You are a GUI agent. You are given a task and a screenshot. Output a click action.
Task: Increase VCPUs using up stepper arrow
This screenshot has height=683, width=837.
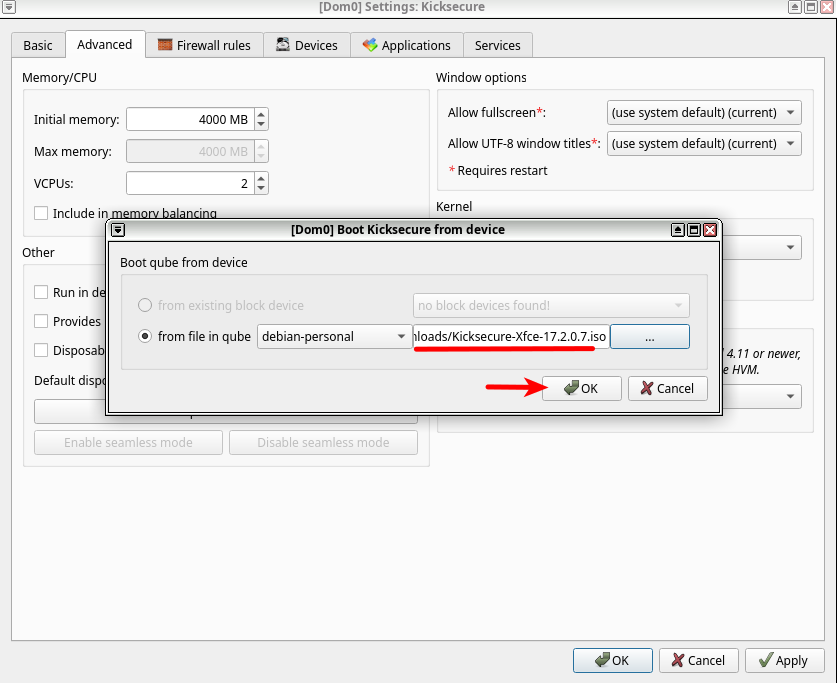point(261,178)
